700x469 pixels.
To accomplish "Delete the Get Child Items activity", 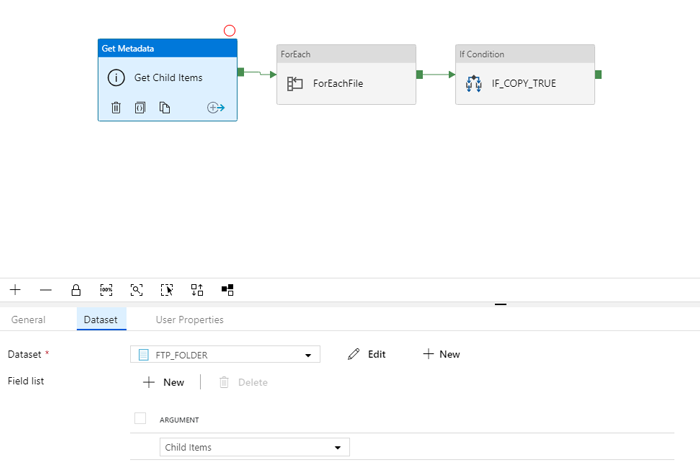I will pyautogui.click(x=116, y=108).
